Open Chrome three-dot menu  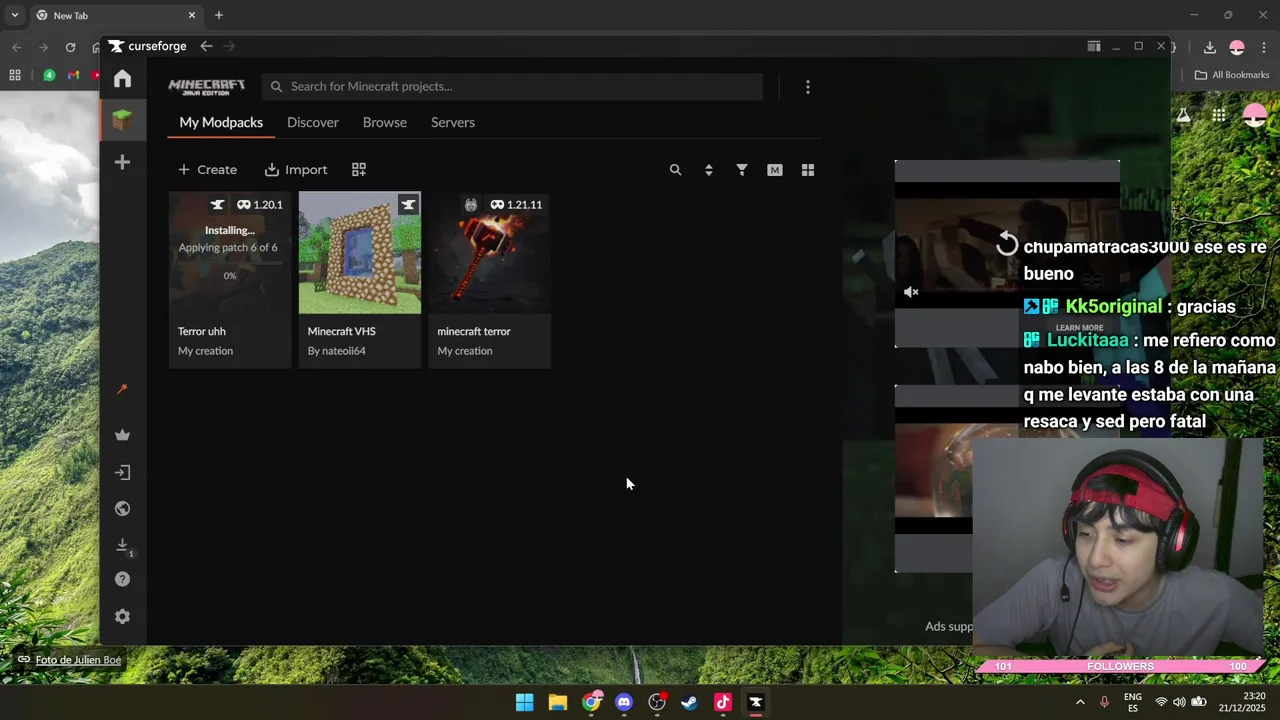coord(1265,47)
